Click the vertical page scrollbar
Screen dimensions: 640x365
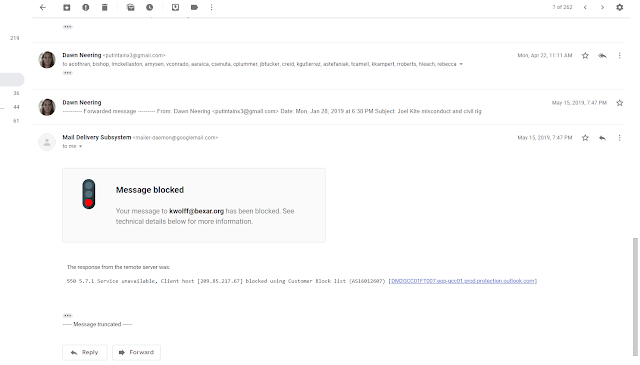[x=635, y=296]
